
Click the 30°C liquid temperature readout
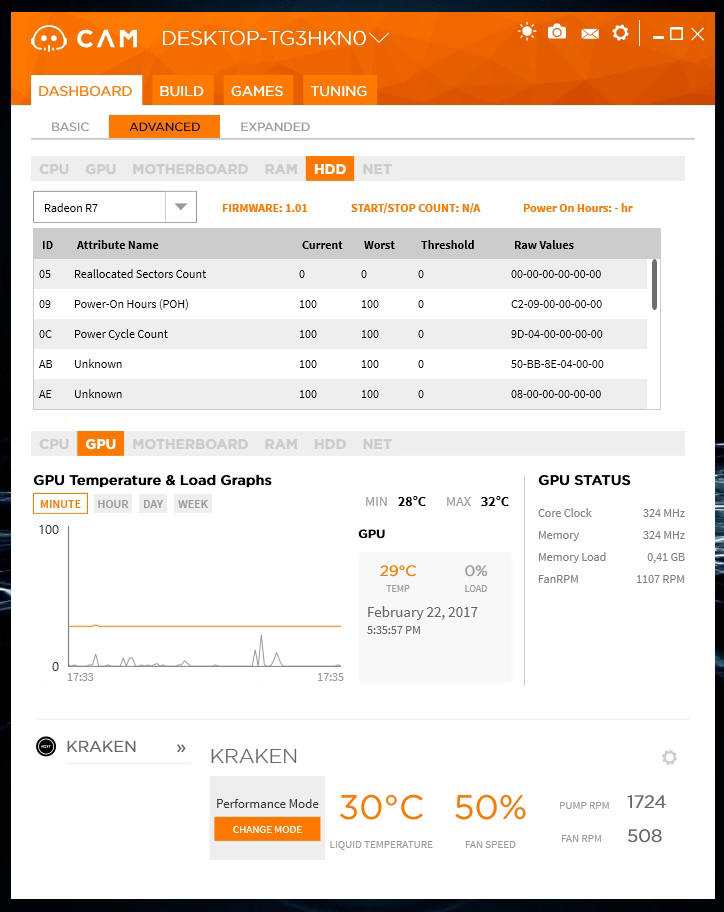(381, 807)
